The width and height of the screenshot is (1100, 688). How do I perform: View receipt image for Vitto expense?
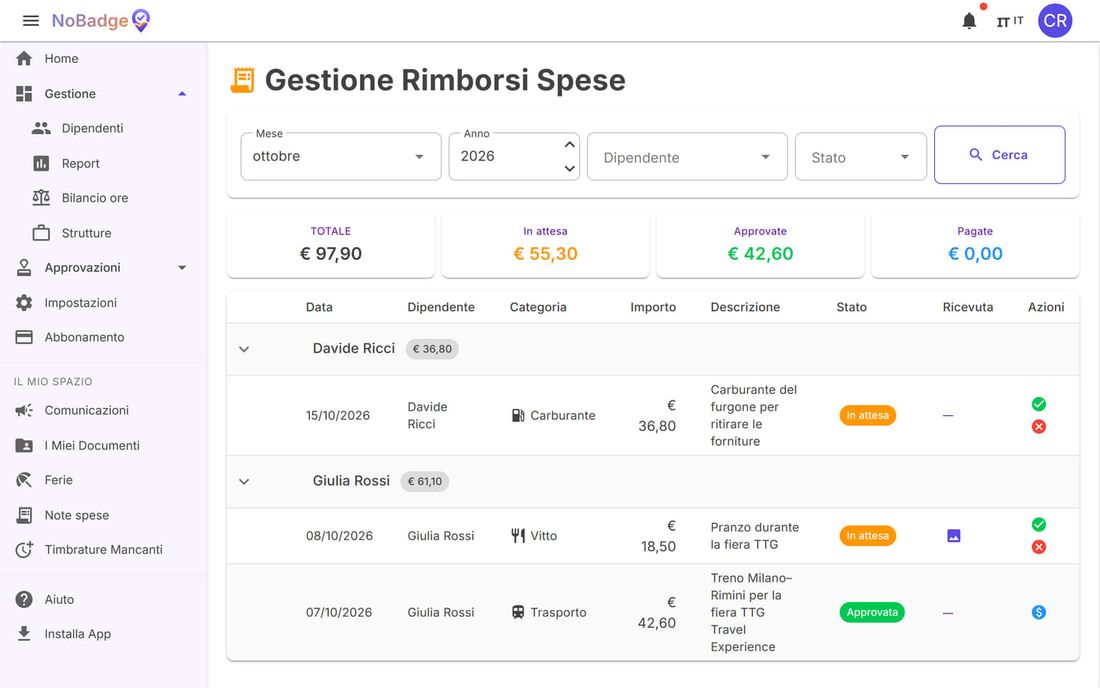[x=954, y=536]
